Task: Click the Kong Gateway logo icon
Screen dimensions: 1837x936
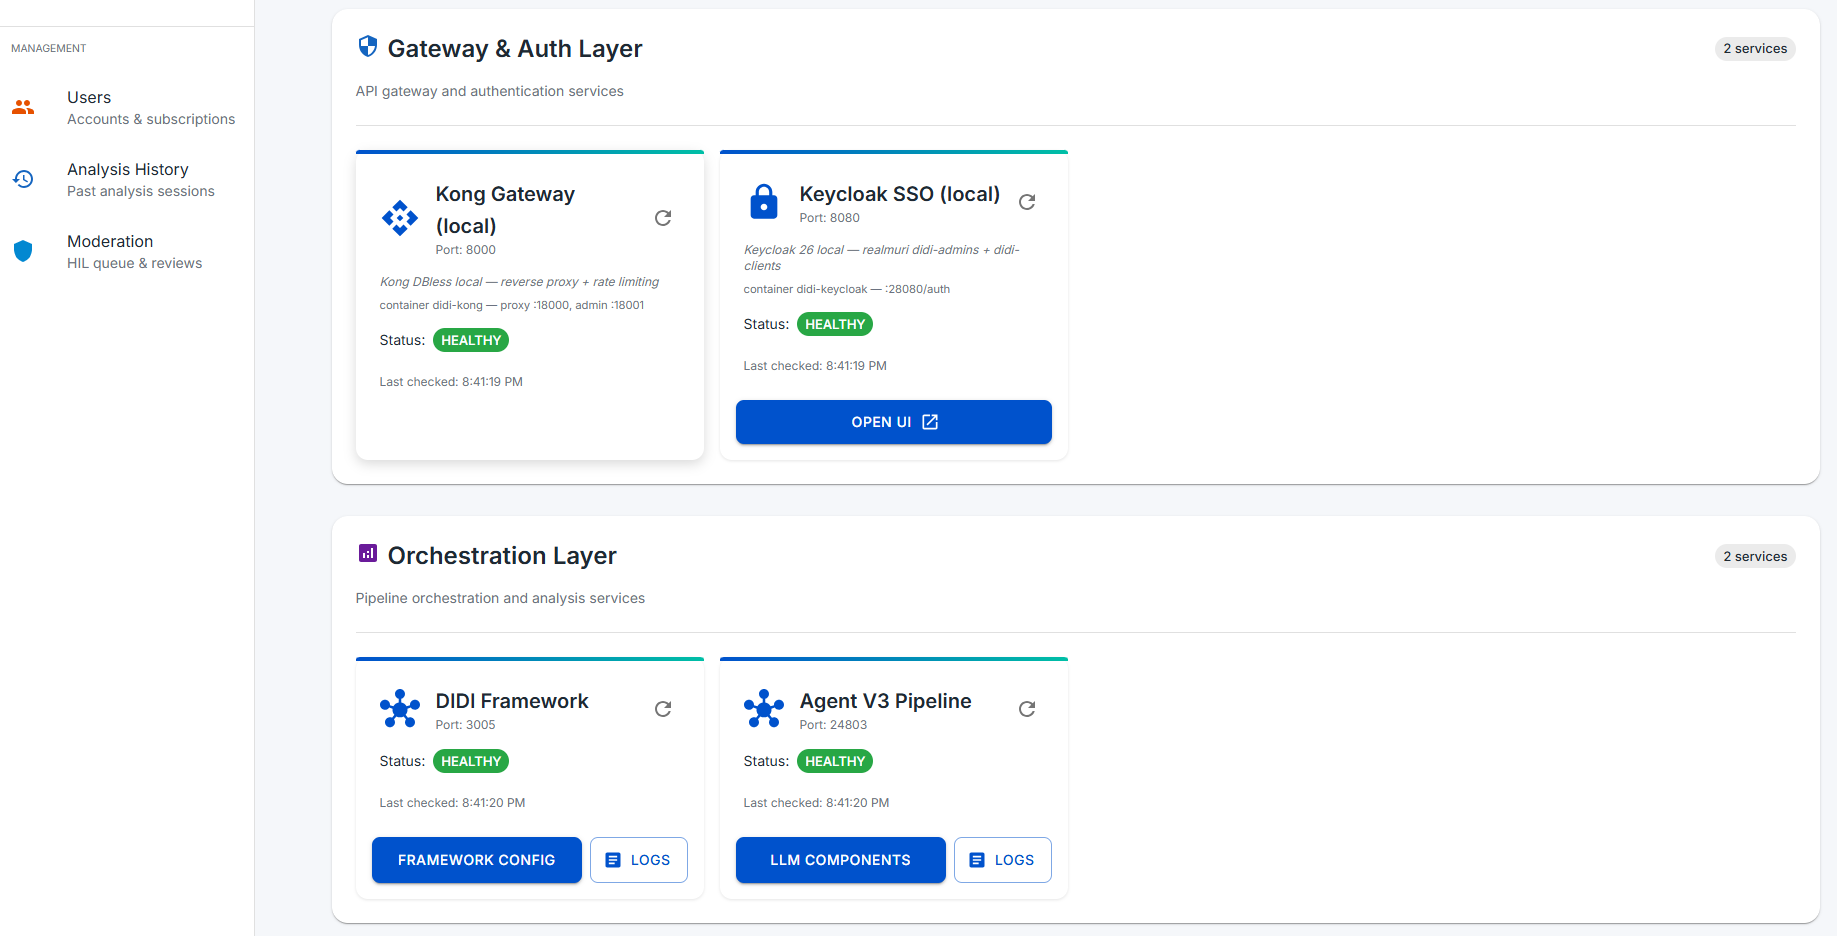Action: [400, 218]
